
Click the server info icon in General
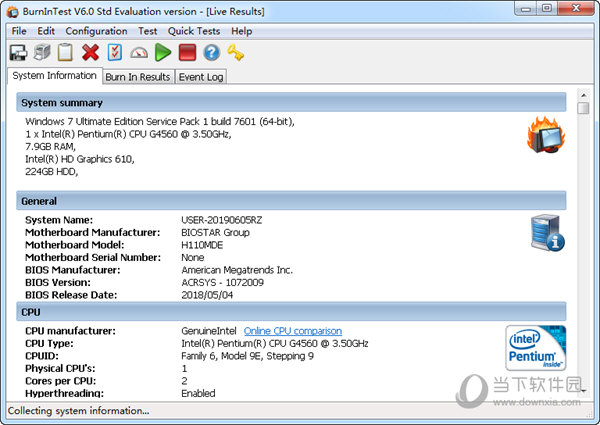(x=548, y=233)
